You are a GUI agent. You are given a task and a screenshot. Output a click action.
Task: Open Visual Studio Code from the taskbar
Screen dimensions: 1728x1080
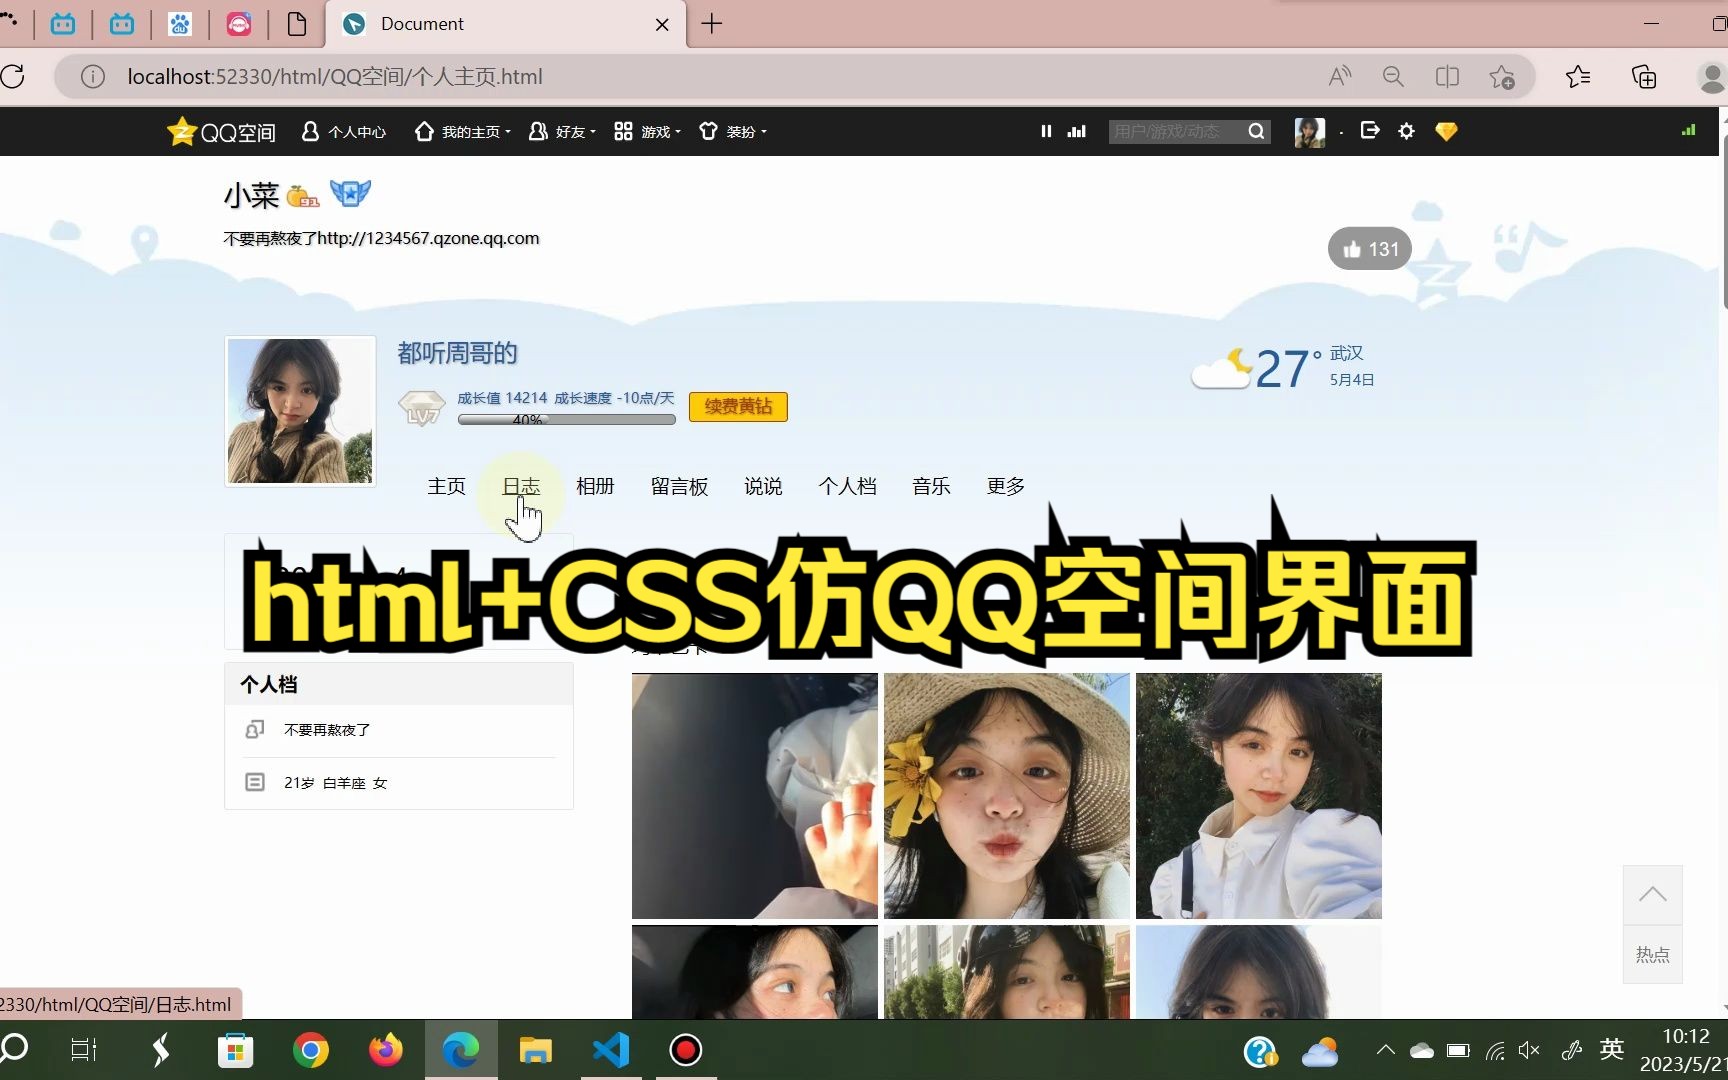coord(611,1050)
